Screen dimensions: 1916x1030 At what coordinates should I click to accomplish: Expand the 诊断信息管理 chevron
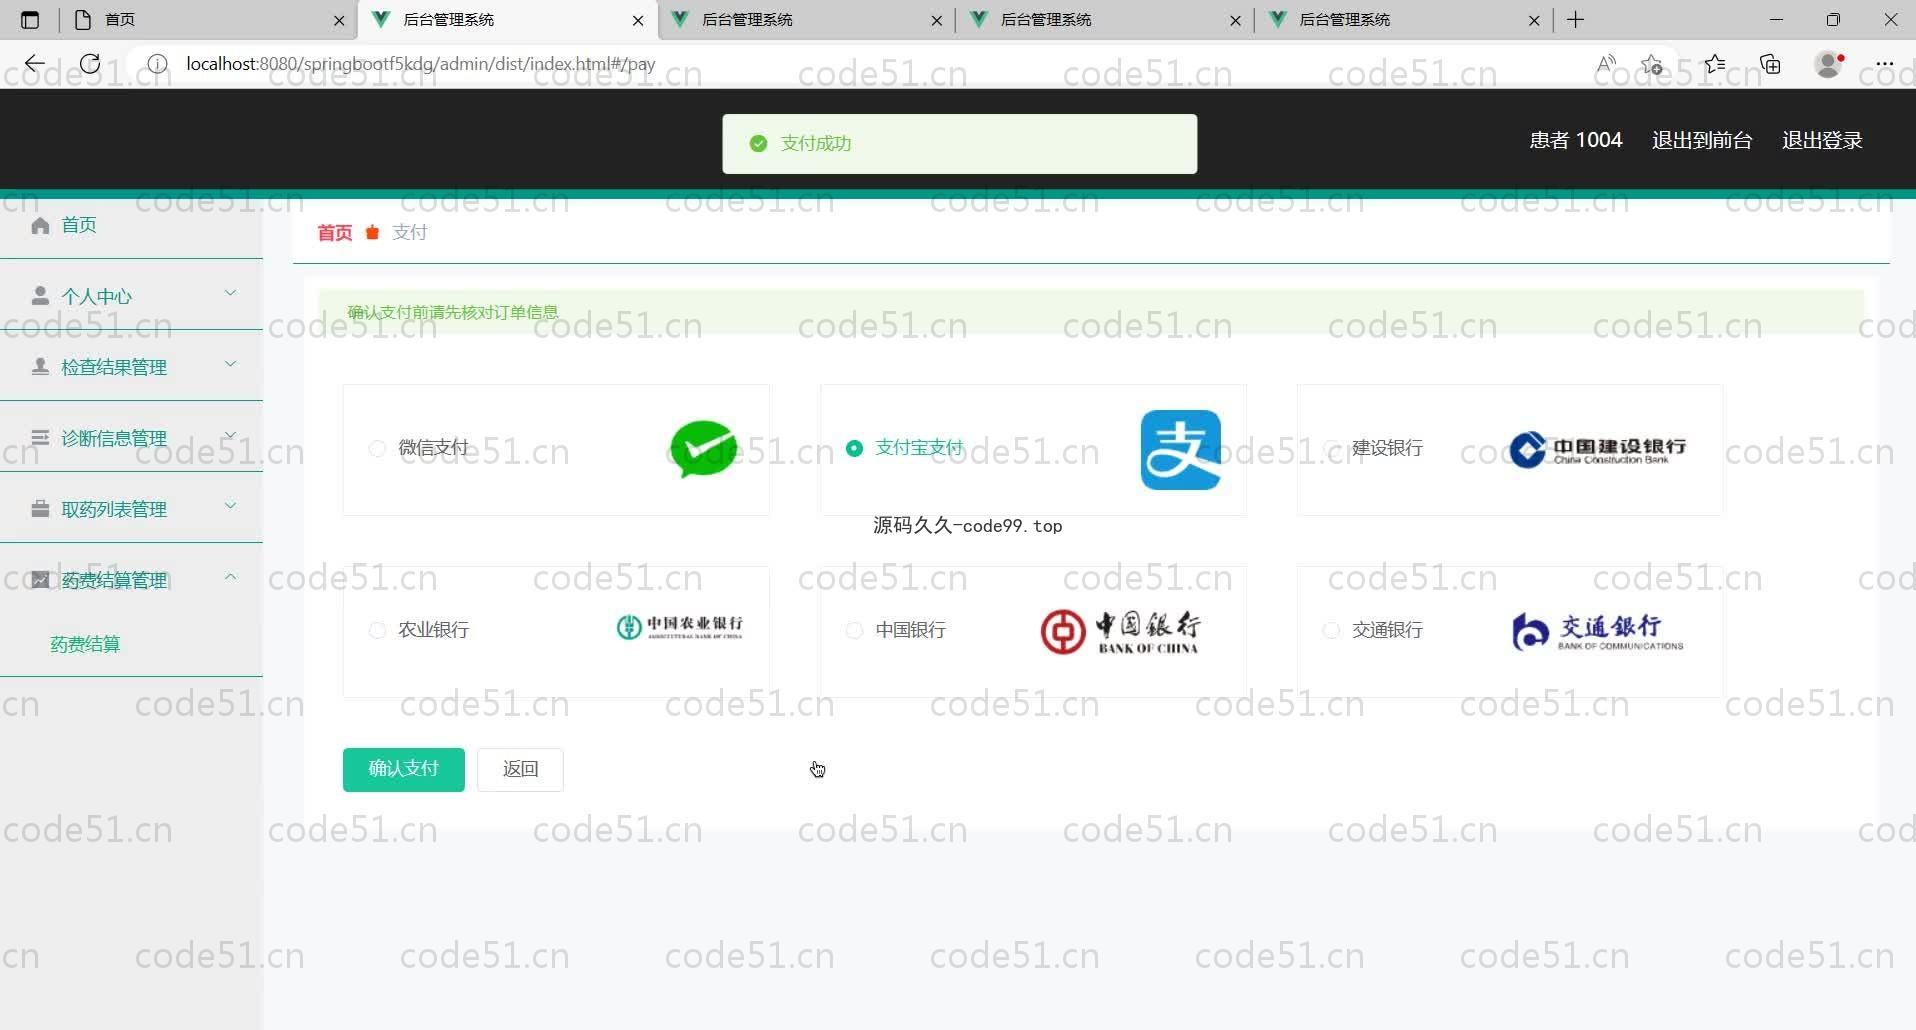tap(230, 435)
